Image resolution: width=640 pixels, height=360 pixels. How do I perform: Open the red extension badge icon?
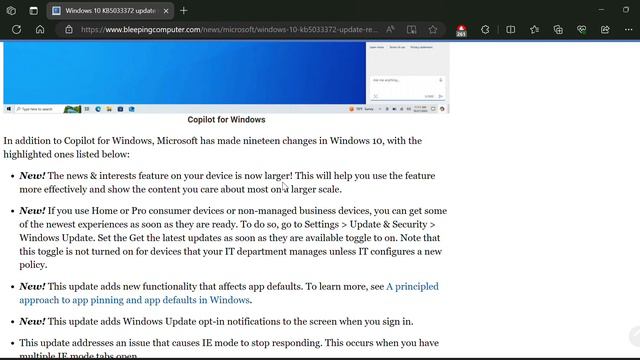pyautogui.click(x=461, y=30)
